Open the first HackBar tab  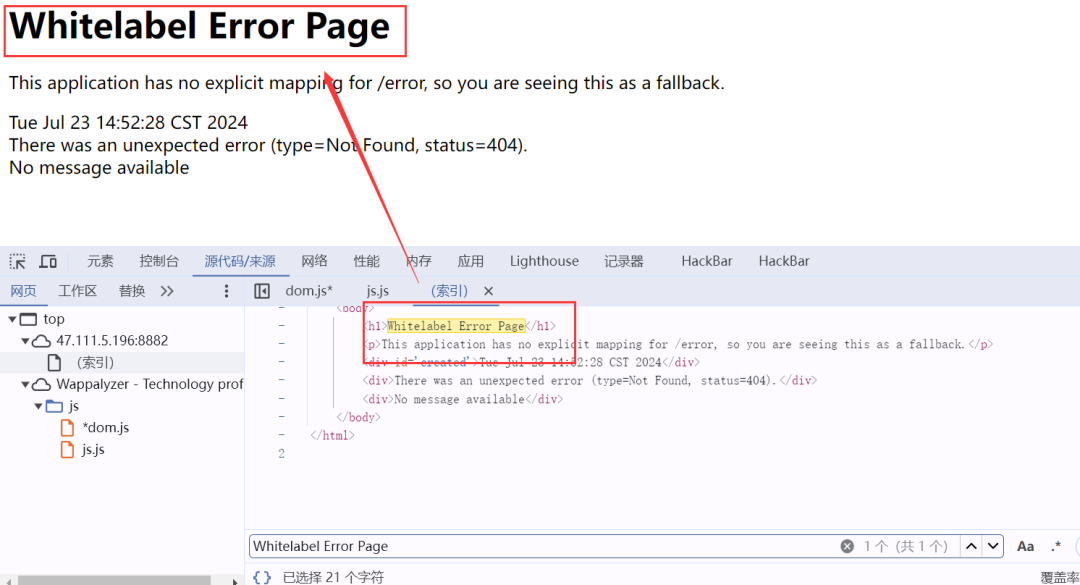point(707,261)
